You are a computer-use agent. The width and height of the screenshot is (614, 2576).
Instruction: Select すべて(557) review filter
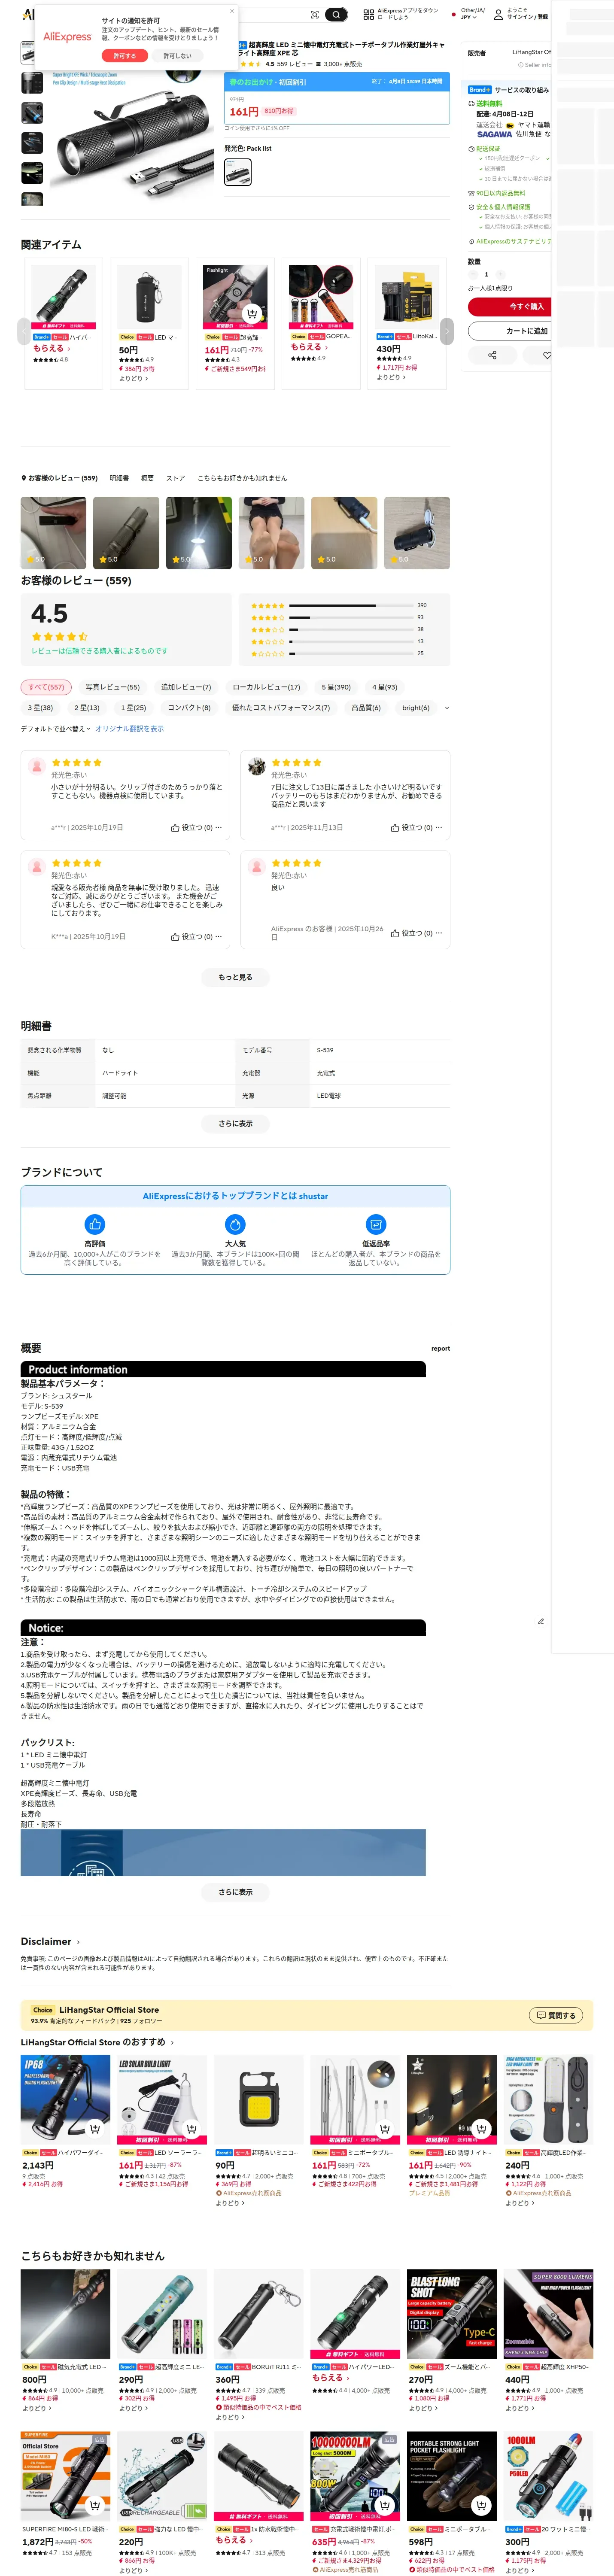pyautogui.click(x=45, y=687)
